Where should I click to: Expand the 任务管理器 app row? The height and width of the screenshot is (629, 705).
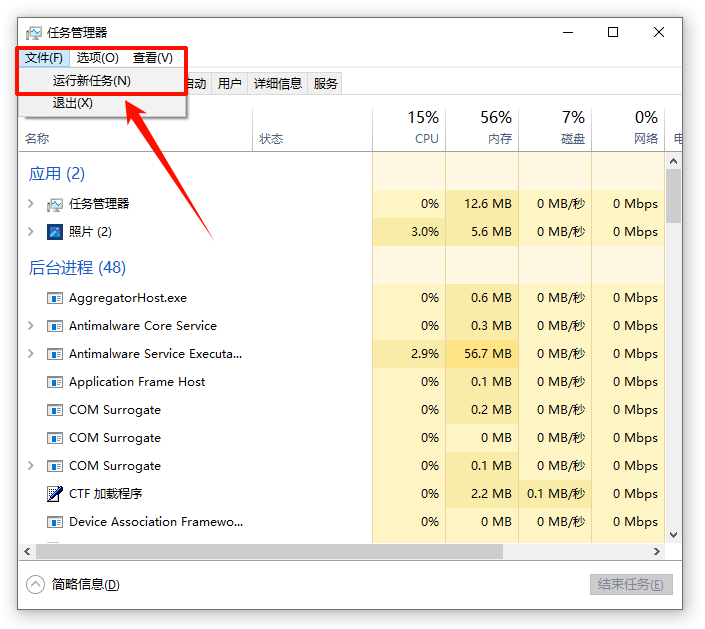tap(31, 204)
